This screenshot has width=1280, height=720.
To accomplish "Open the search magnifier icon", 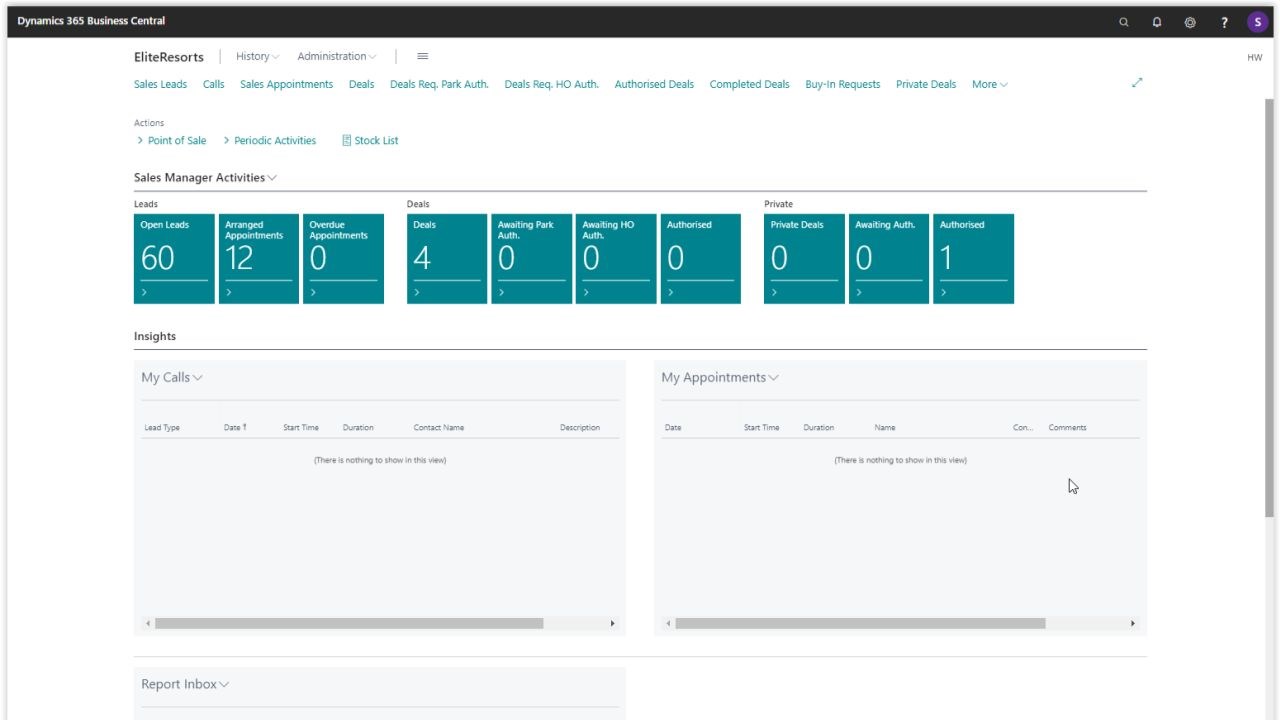I will [1124, 22].
